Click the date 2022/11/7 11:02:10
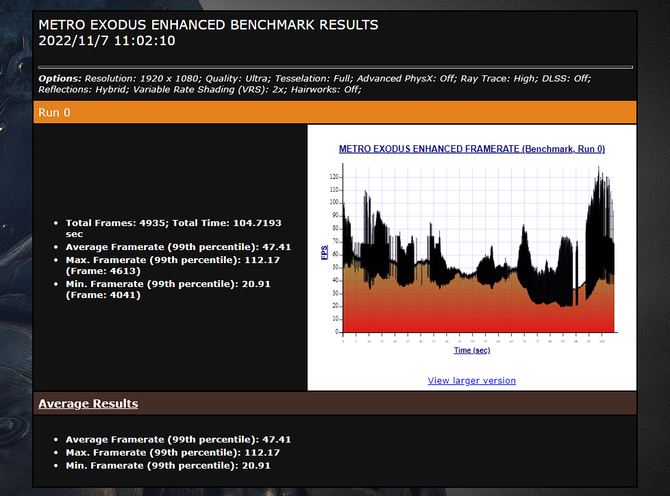 [107, 41]
